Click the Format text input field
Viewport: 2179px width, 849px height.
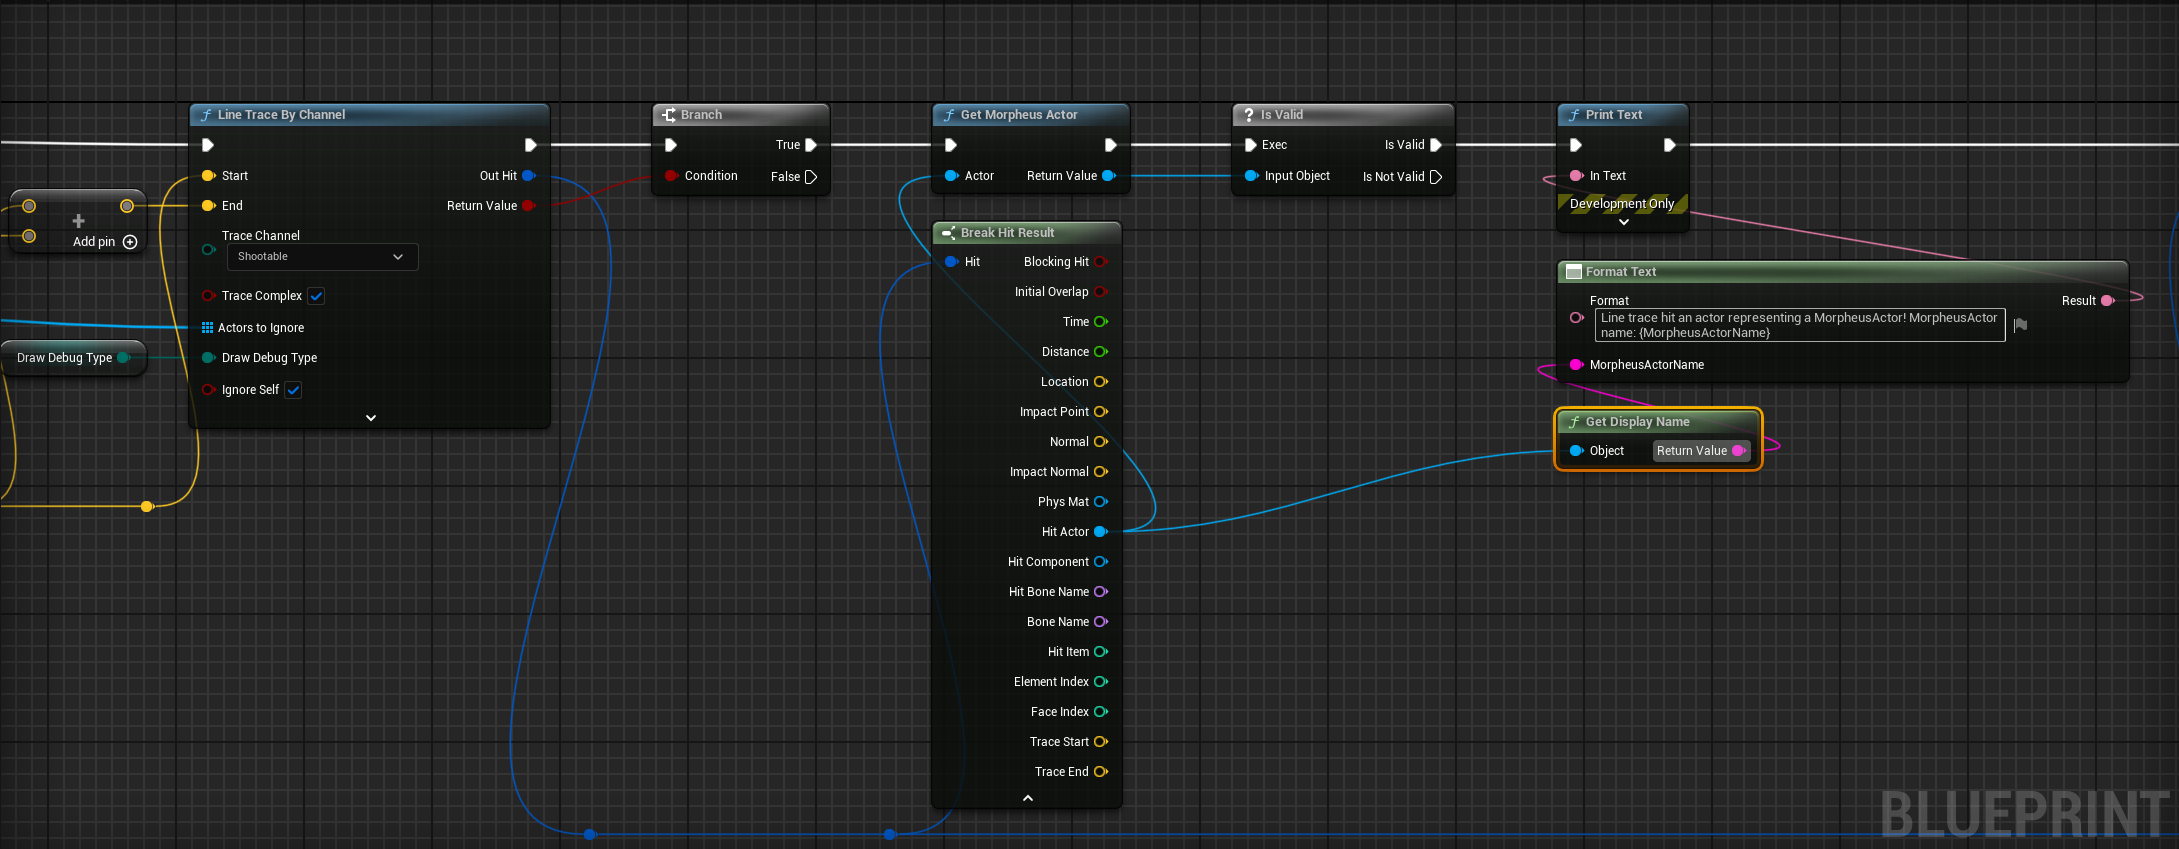tap(1798, 325)
